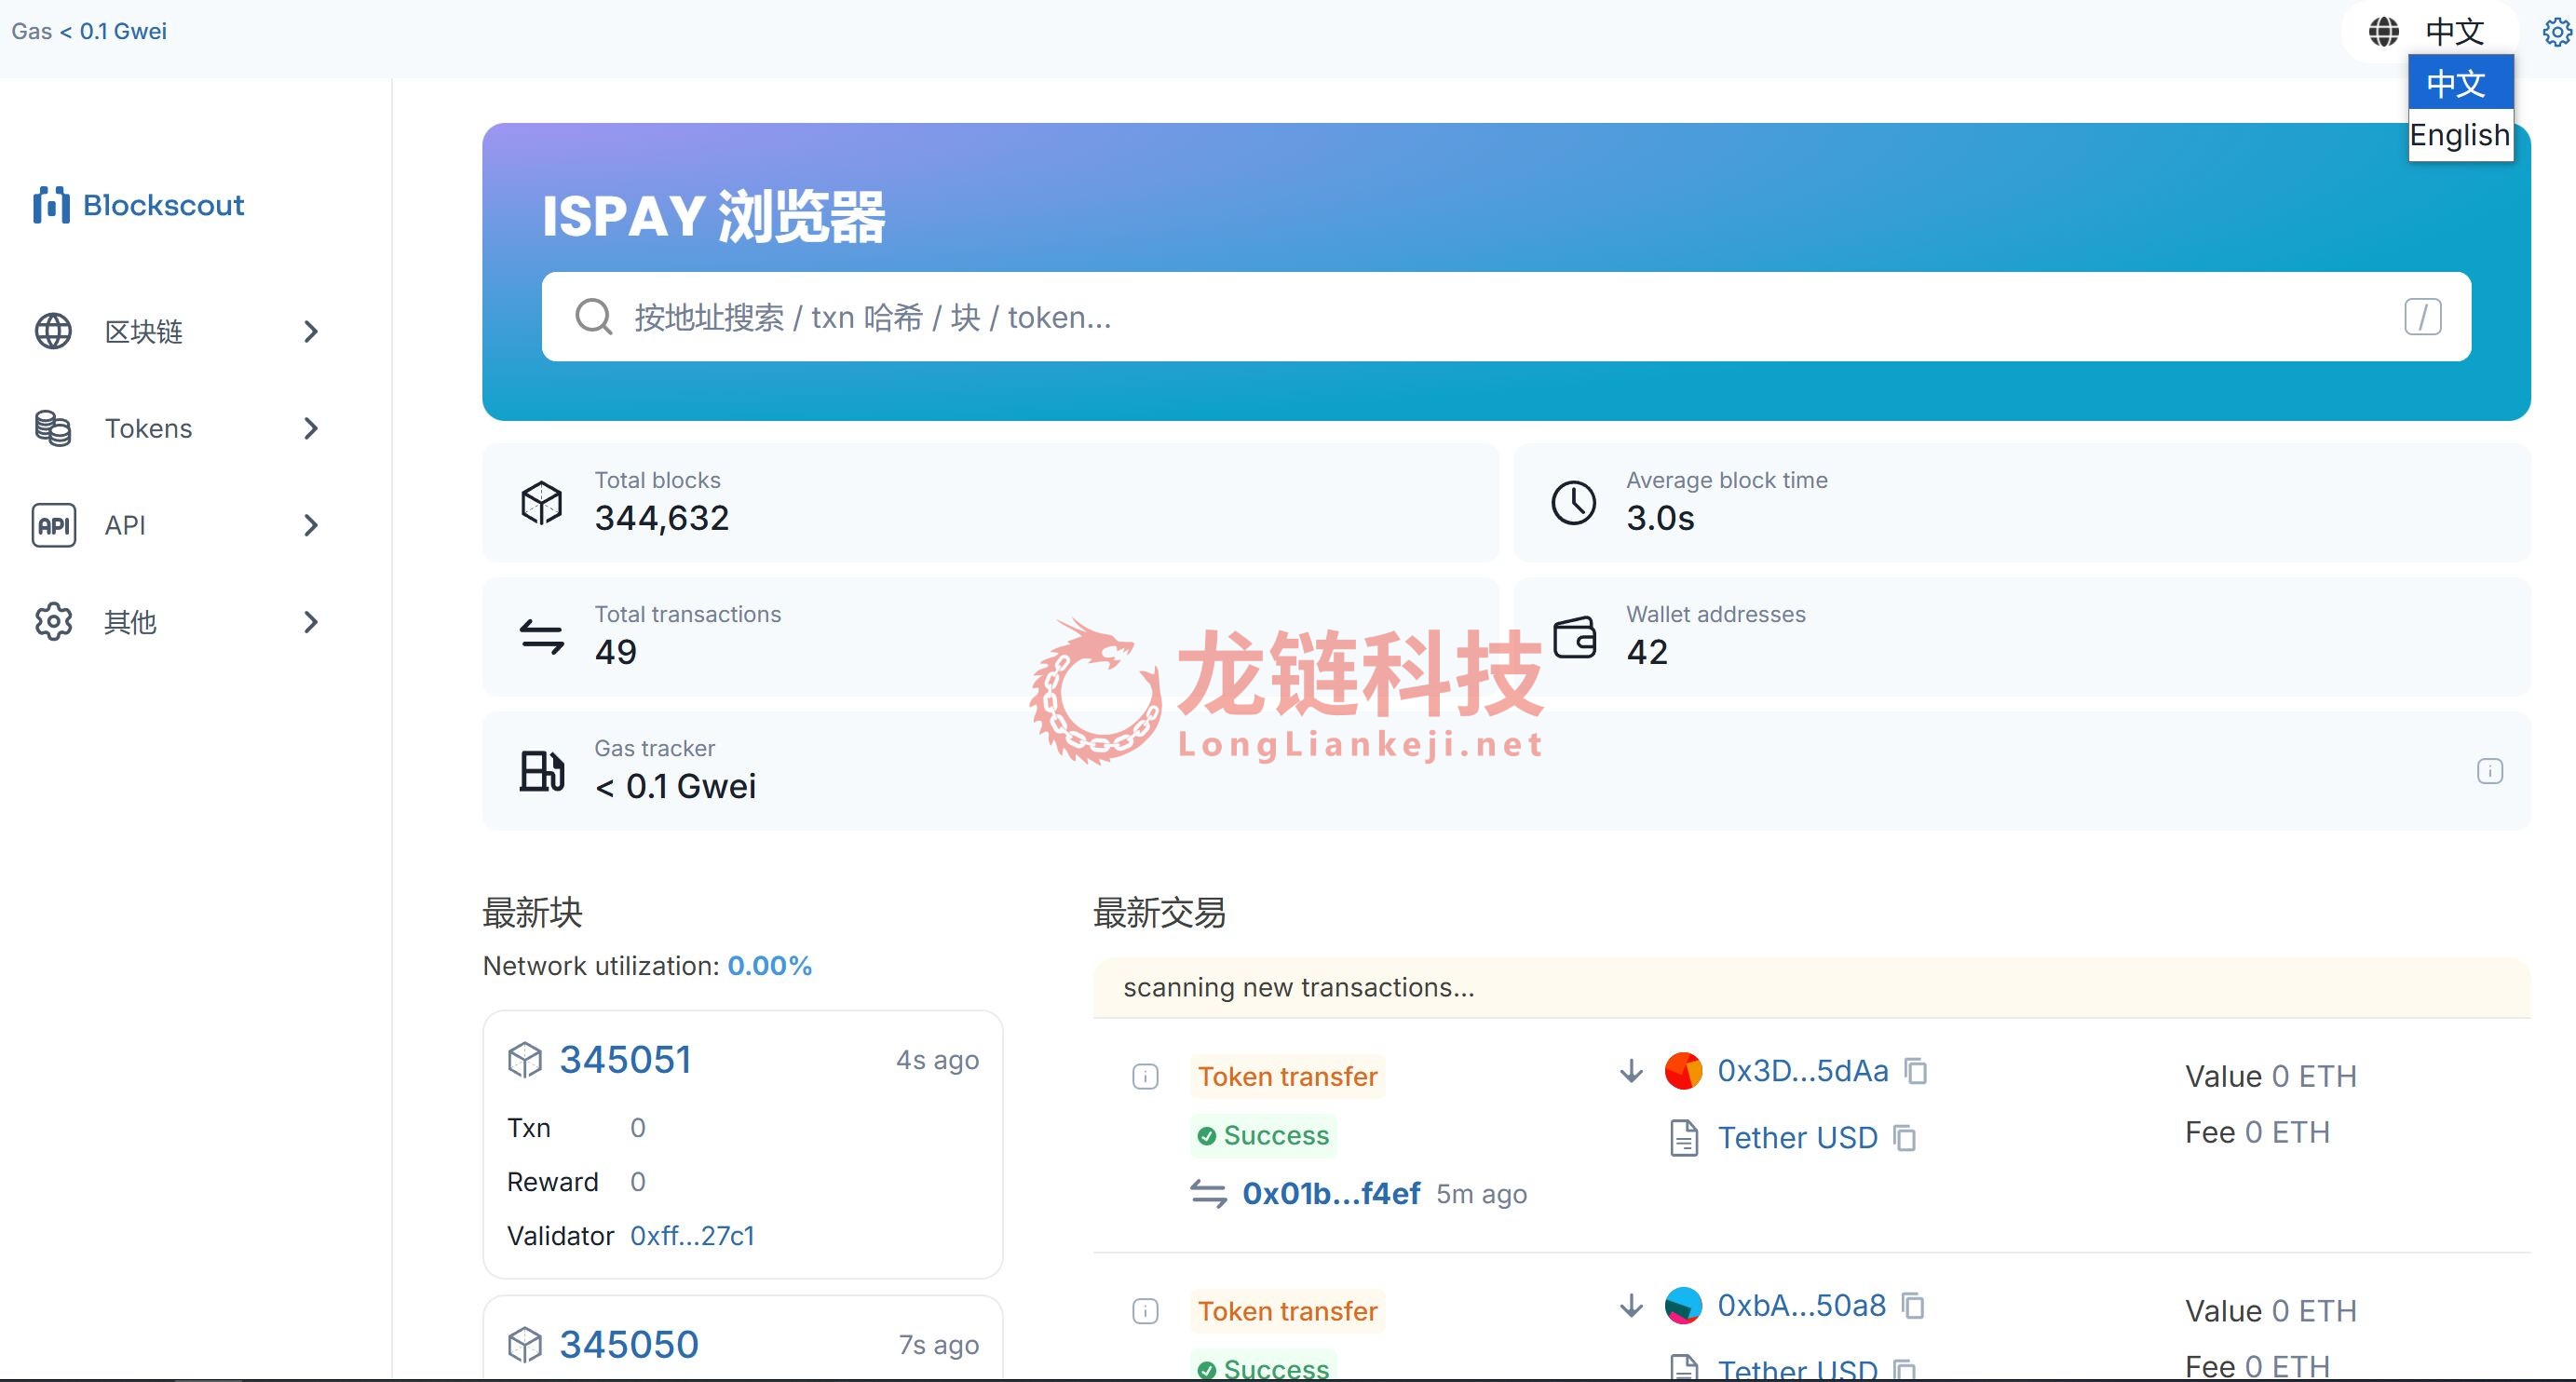Image resolution: width=2576 pixels, height=1382 pixels.
Task: Click cube icon beside block 345051
Action: [x=525, y=1059]
